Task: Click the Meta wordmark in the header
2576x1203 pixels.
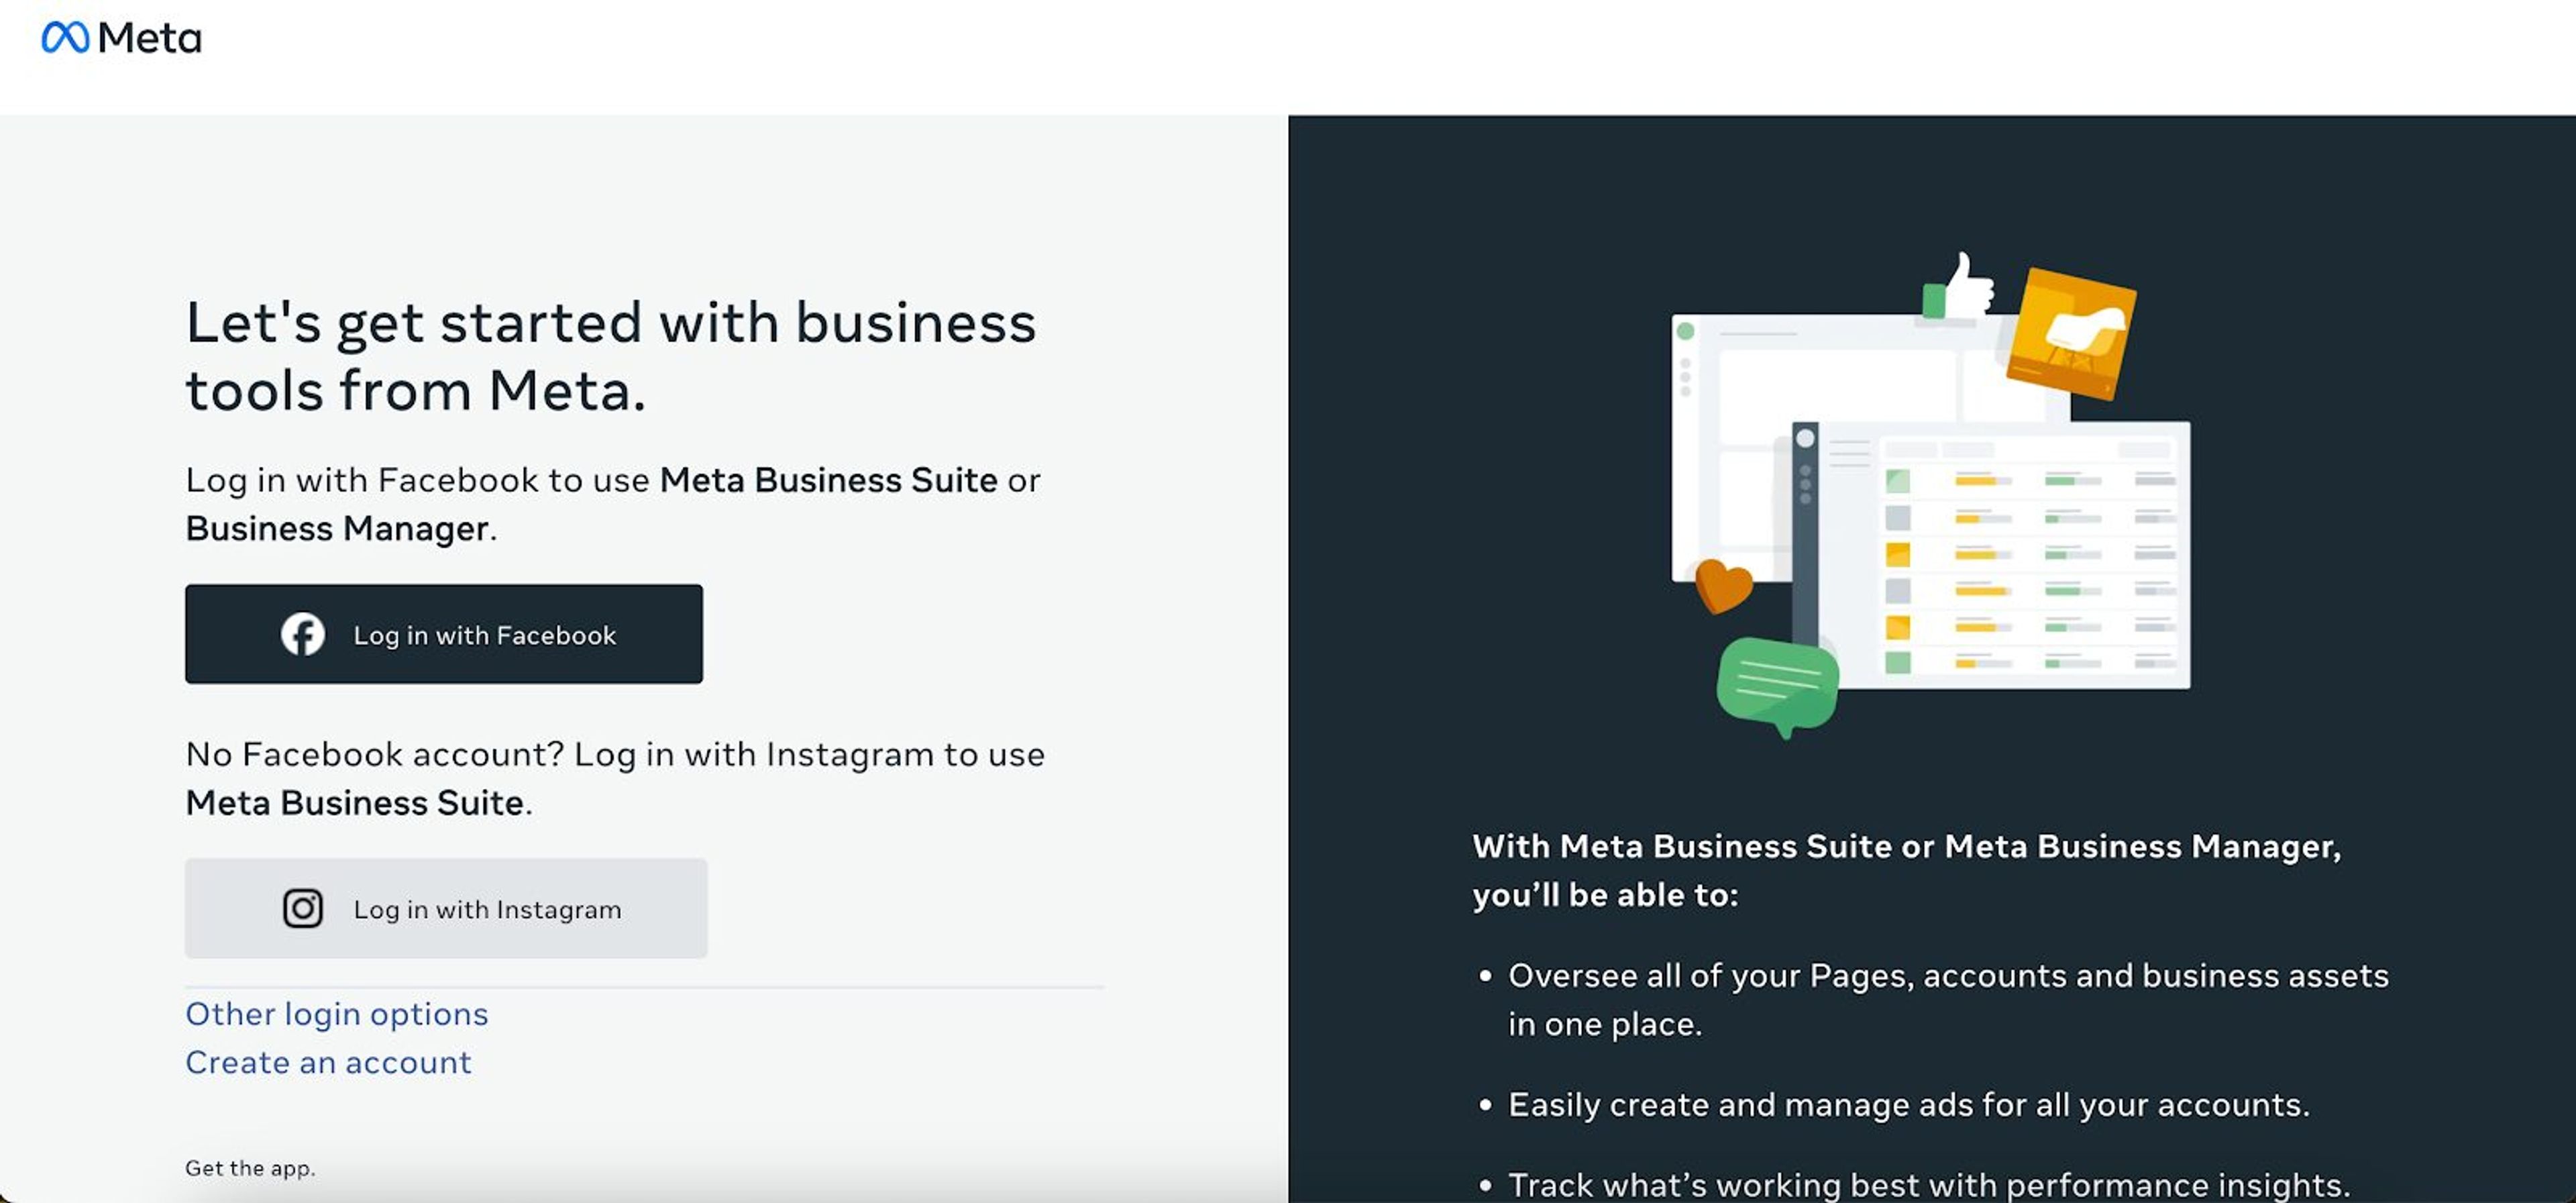Action: pyautogui.click(x=150, y=37)
